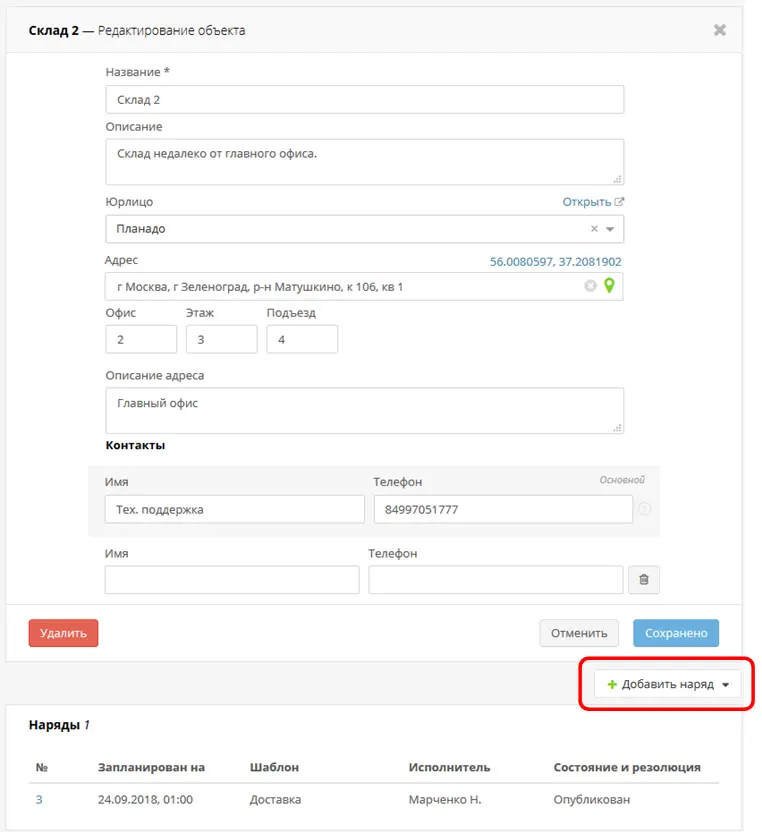Click the Отменить button
The height and width of the screenshot is (840, 762).
[x=579, y=633]
